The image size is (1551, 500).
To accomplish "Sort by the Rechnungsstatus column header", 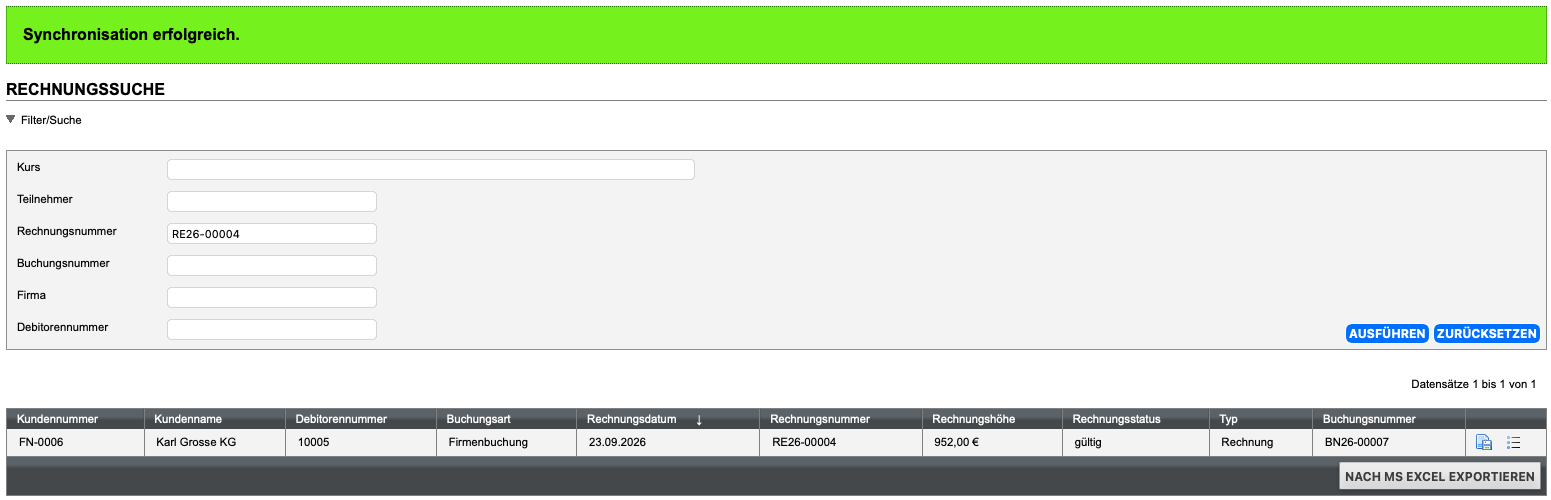I will [1117, 419].
